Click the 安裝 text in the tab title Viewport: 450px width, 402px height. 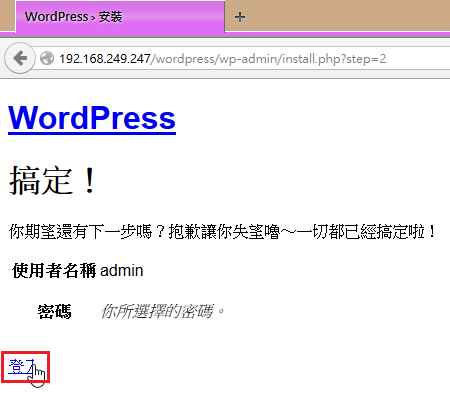tap(110, 17)
